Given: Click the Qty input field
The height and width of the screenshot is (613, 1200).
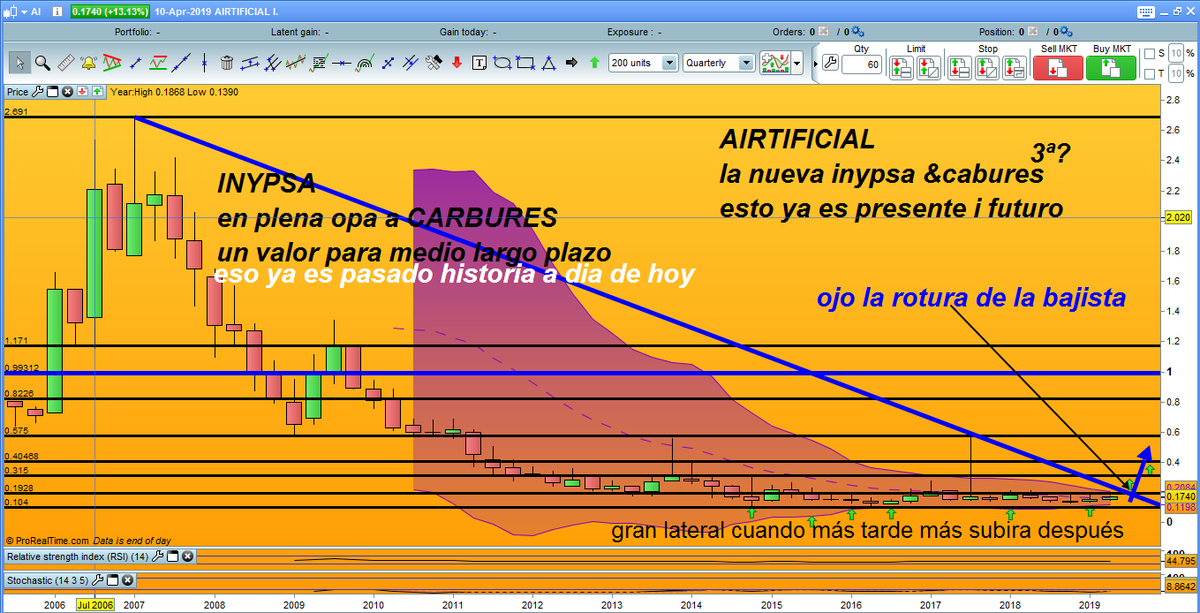Looking at the screenshot, I should point(861,65).
